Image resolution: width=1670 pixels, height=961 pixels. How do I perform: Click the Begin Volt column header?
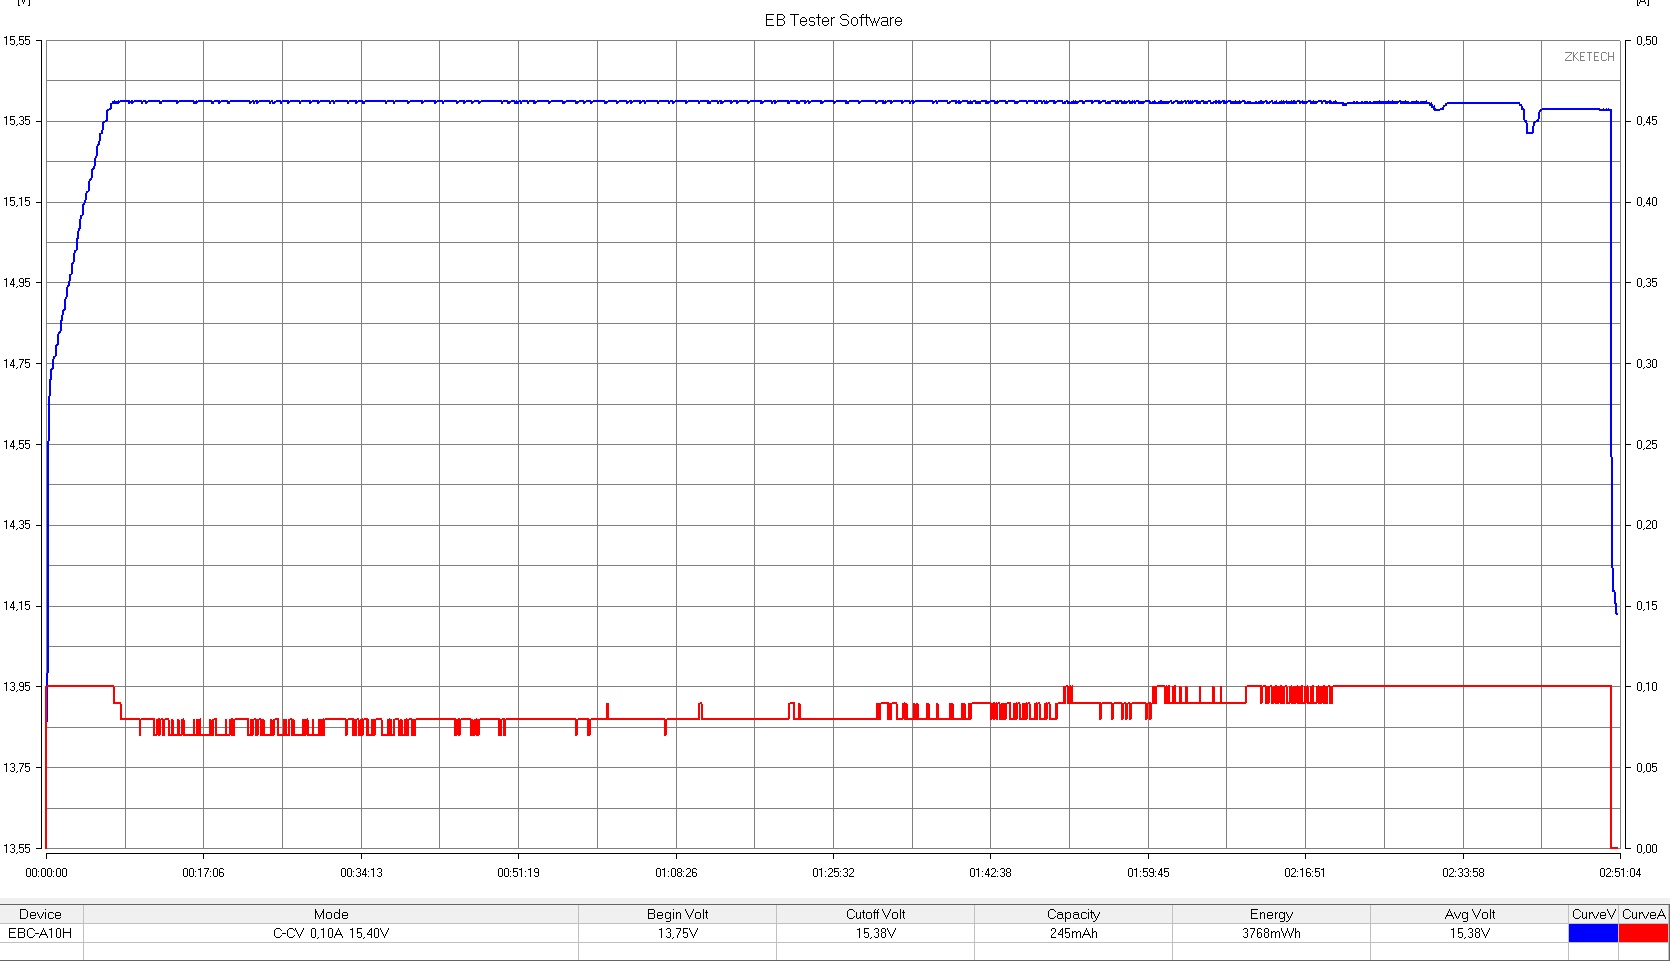click(x=677, y=914)
